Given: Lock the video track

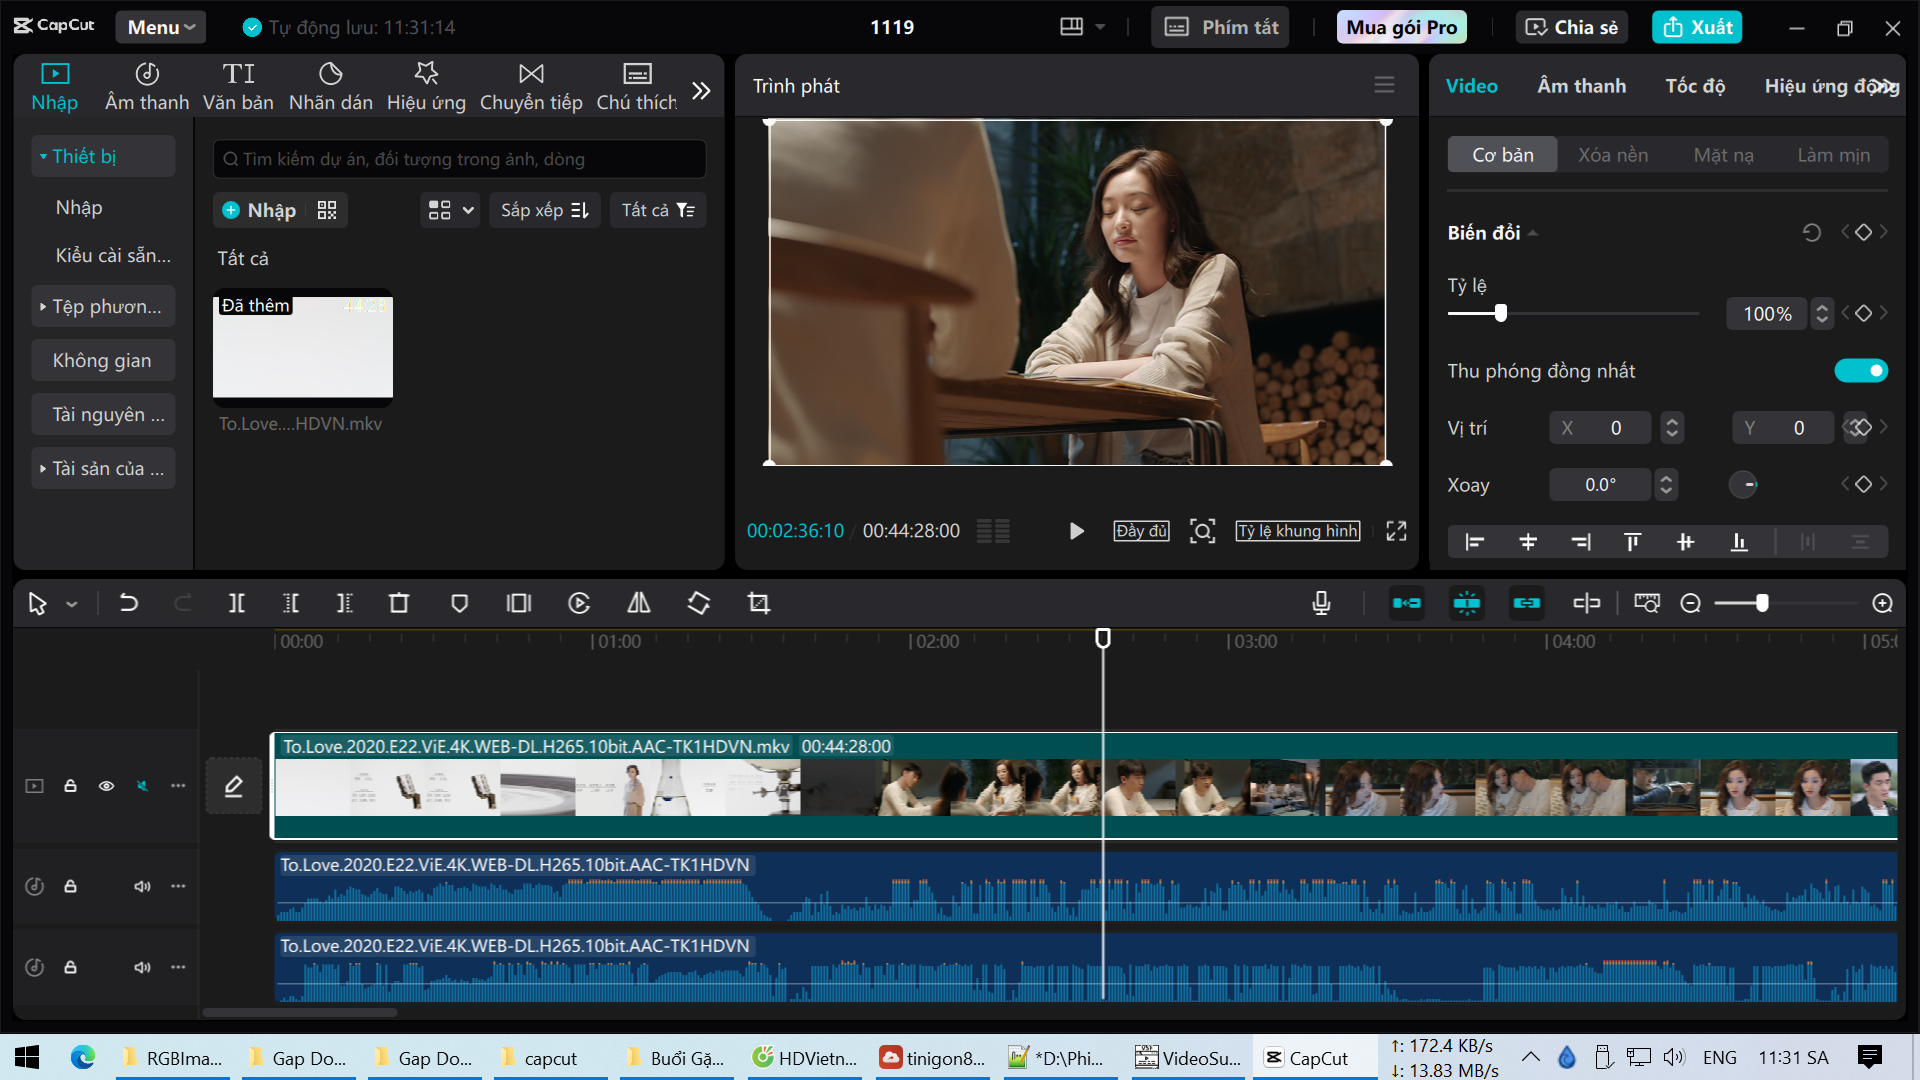Looking at the screenshot, I should click(70, 786).
